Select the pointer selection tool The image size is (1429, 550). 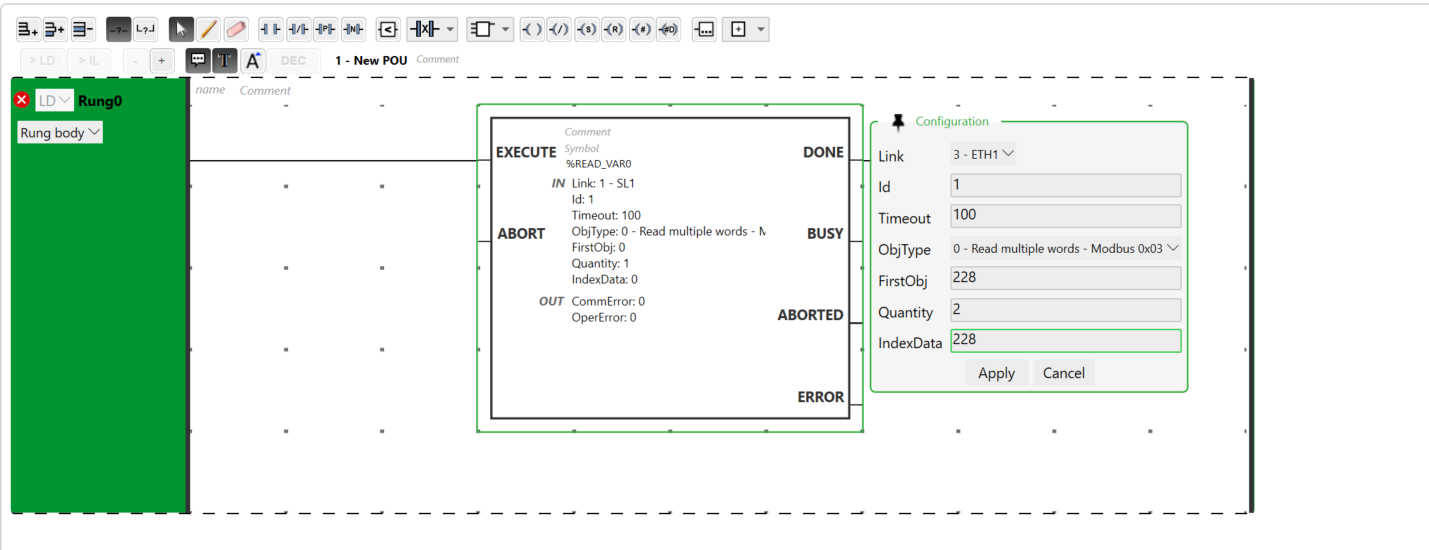[x=181, y=29]
